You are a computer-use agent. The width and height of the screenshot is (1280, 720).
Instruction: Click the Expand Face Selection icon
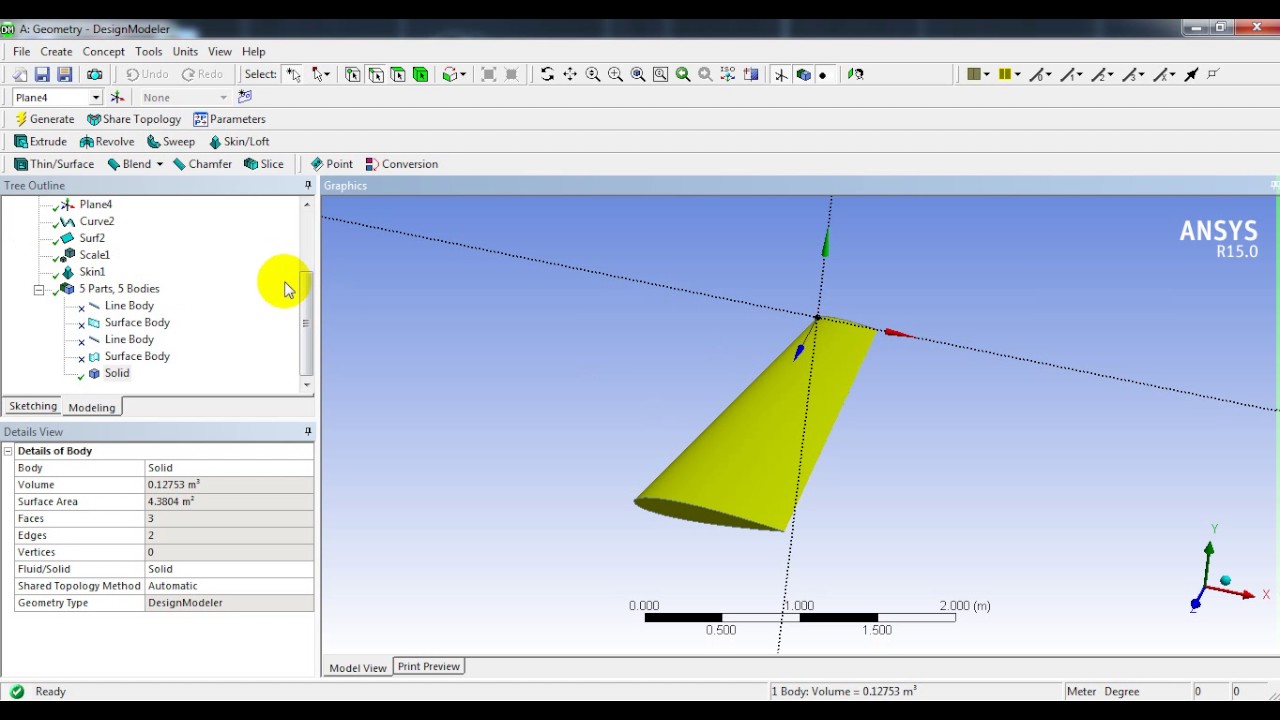click(x=489, y=74)
